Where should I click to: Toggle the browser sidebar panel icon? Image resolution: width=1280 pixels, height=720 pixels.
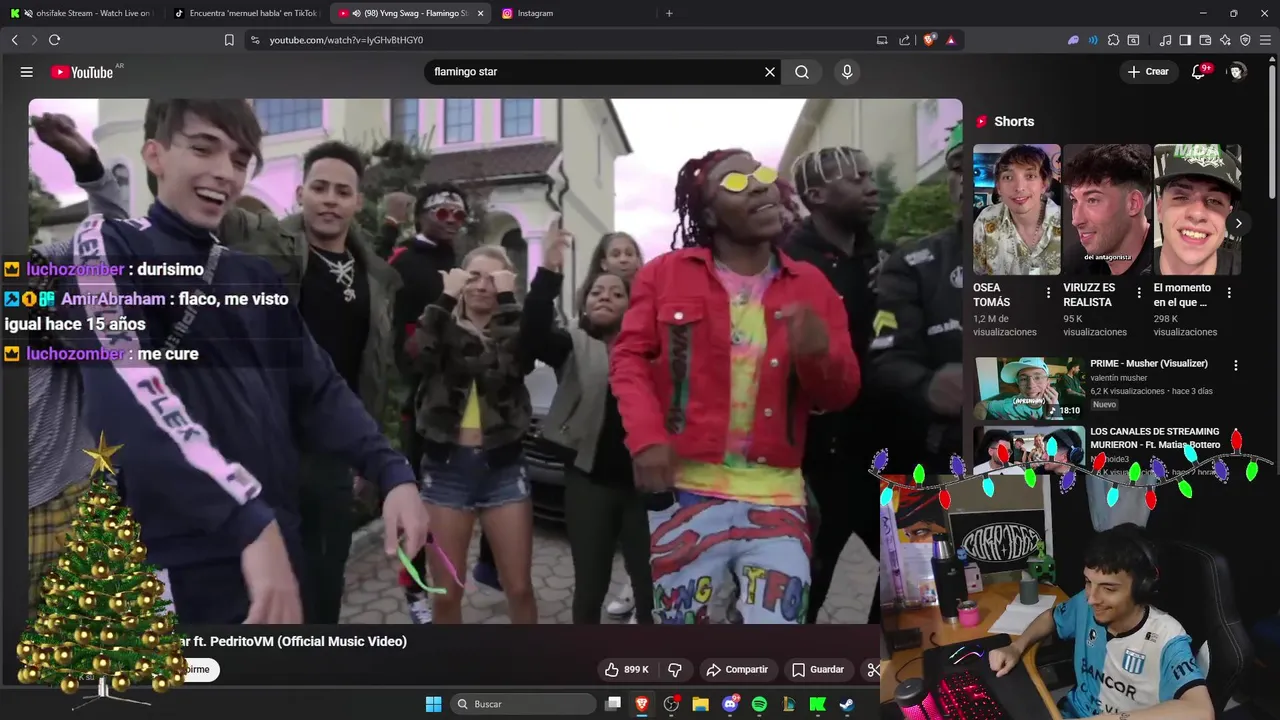coord(1185,40)
